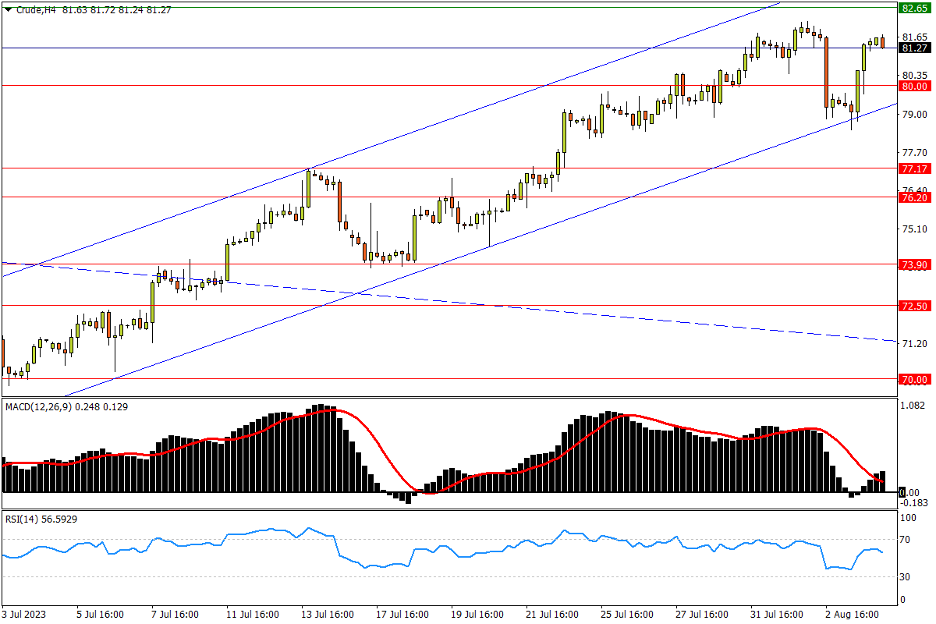Select the red 80.00 level label
This screenshot has height=624, width=936.
915,87
